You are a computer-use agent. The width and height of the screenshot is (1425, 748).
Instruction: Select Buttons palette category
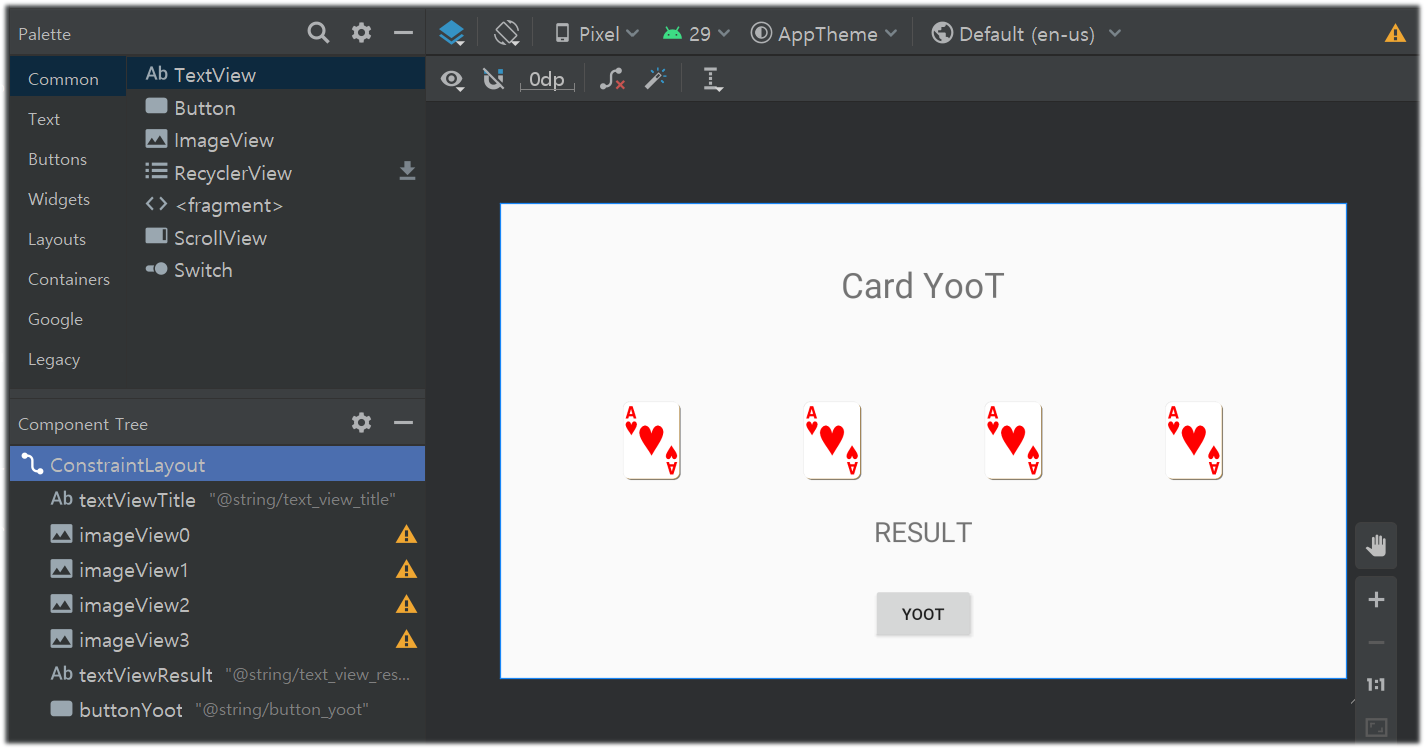pyautogui.click(x=68, y=159)
